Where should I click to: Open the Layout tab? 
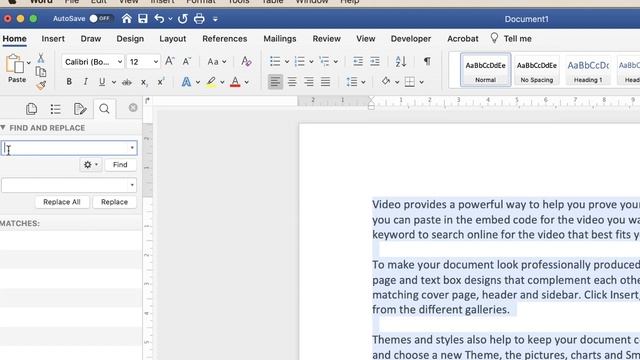click(173, 39)
